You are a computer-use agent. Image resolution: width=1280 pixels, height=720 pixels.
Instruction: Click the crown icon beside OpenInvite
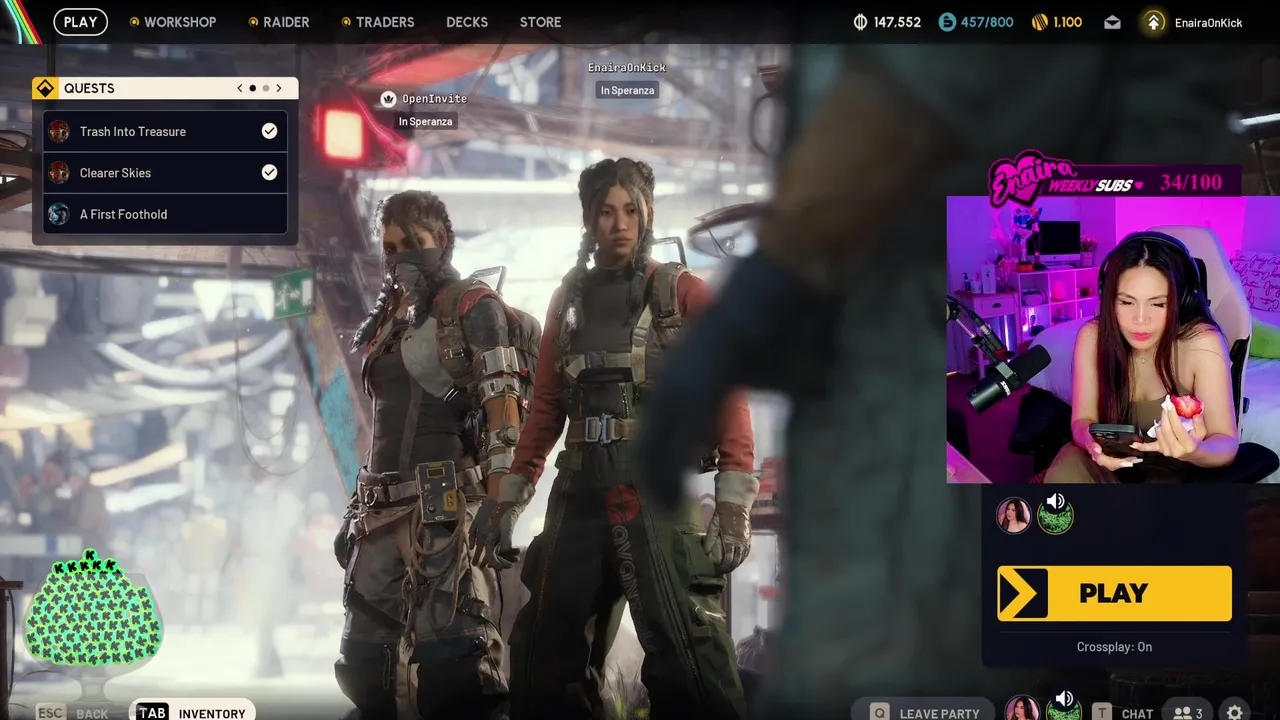[388, 99]
